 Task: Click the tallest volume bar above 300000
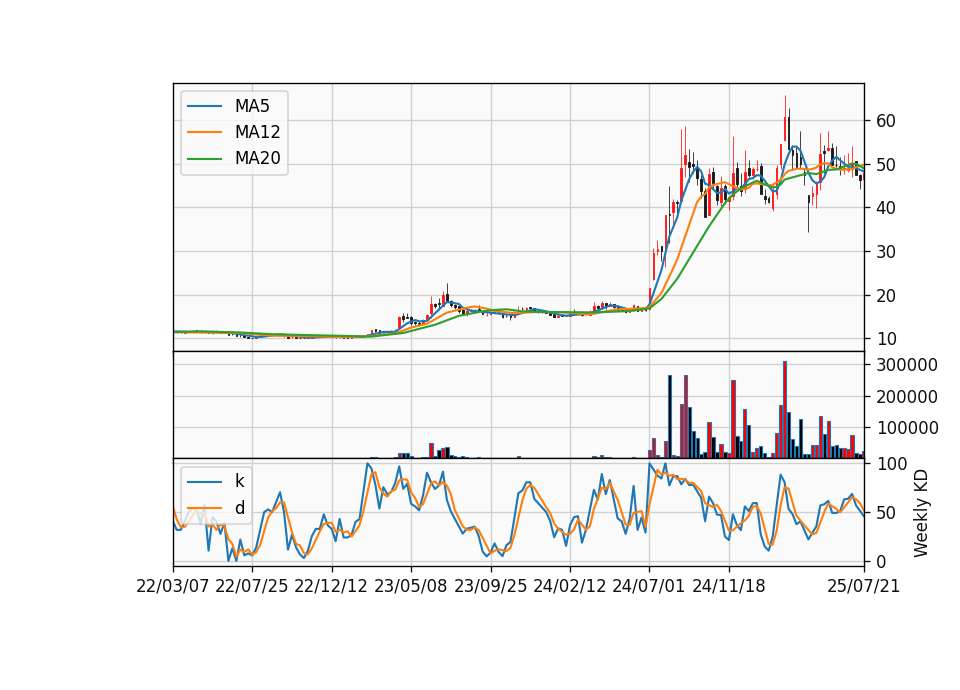click(x=785, y=410)
